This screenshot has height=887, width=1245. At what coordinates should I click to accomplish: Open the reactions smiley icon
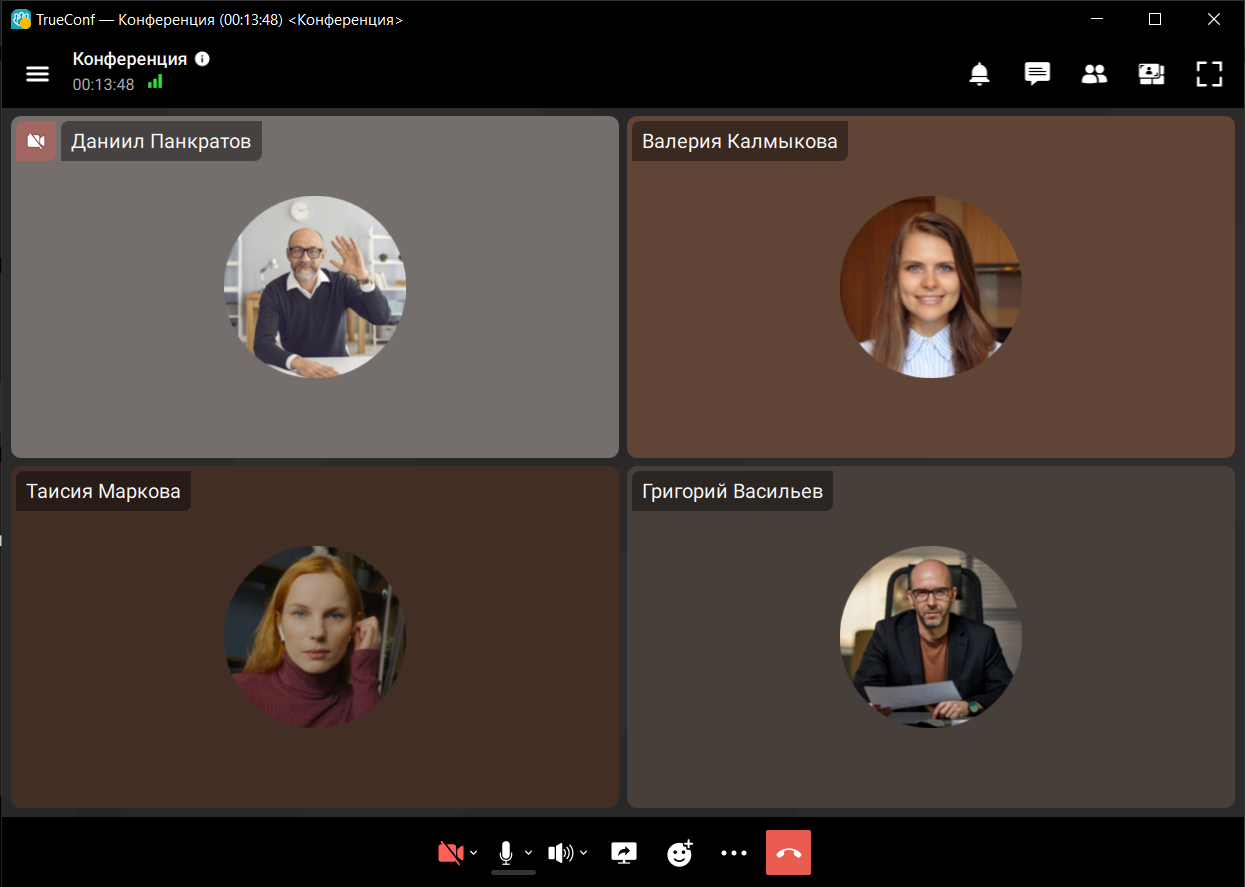[x=680, y=853]
